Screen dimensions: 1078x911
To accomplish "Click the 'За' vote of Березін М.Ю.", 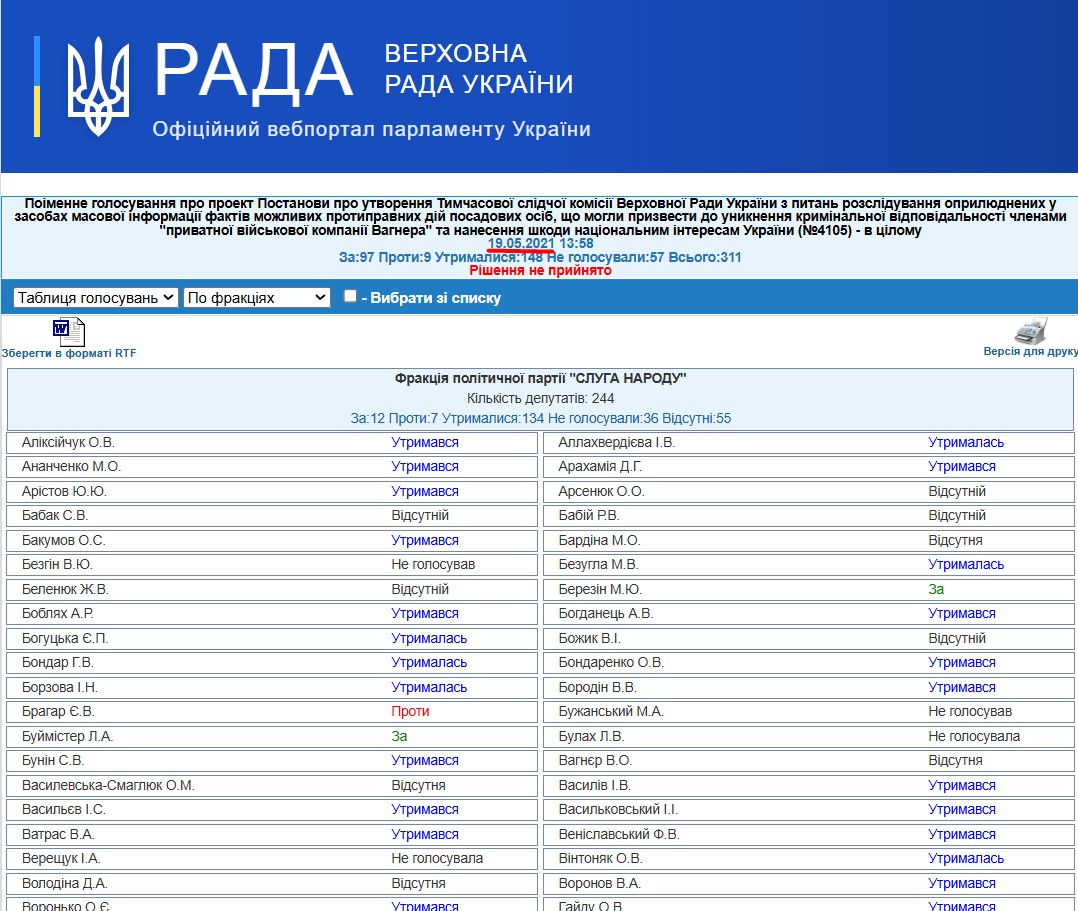I will click(936, 589).
